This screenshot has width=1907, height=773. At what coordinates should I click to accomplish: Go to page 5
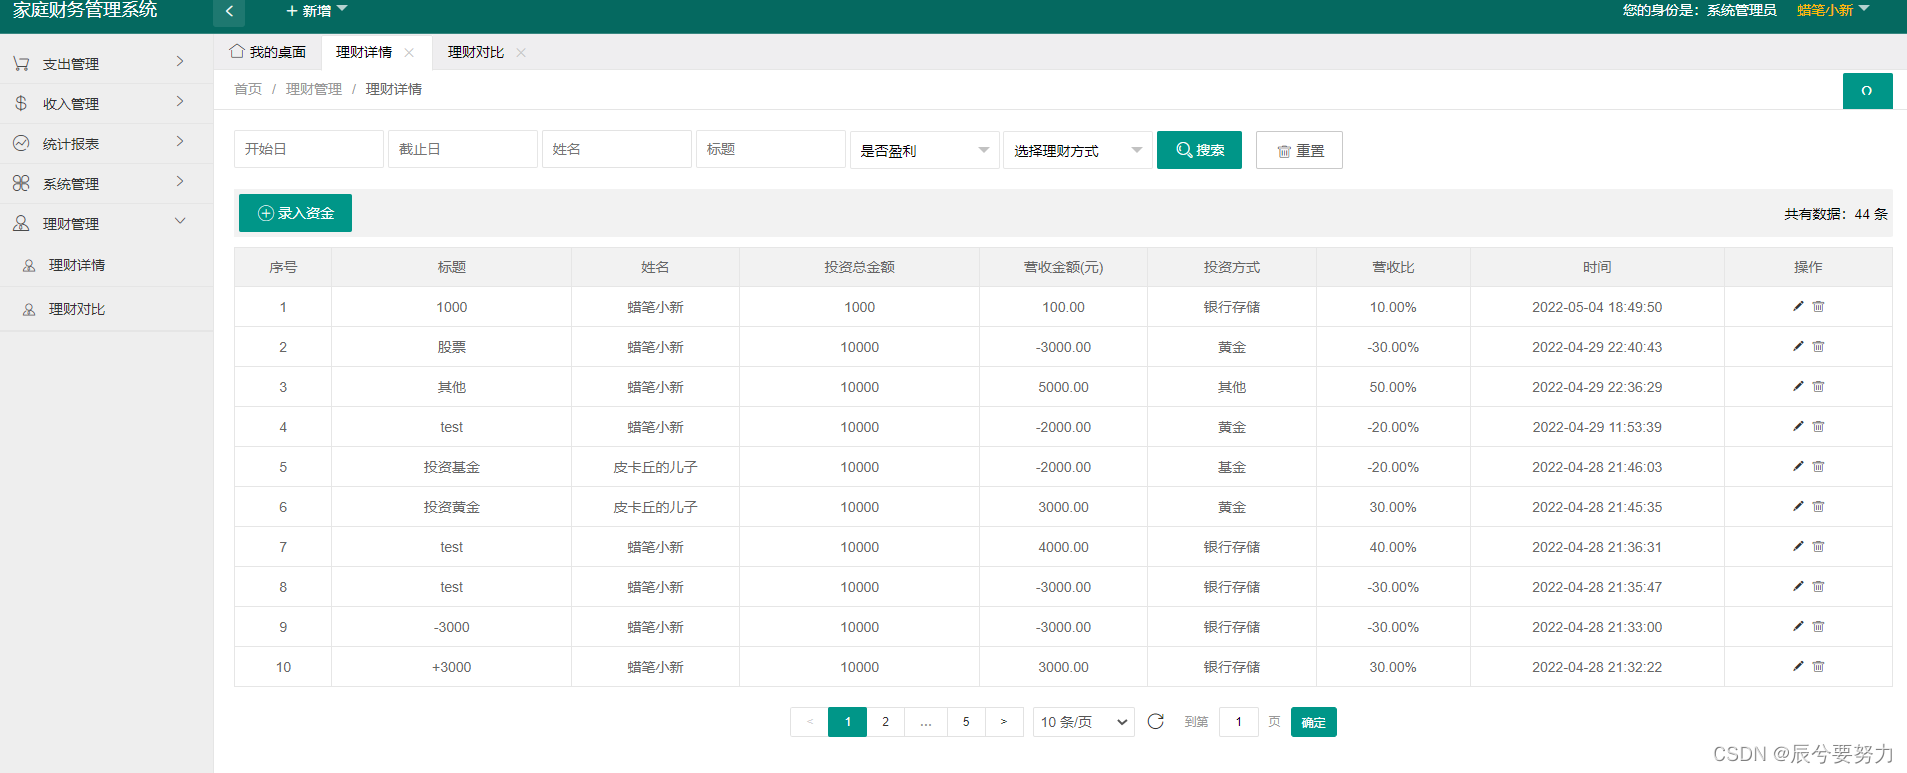point(966,722)
